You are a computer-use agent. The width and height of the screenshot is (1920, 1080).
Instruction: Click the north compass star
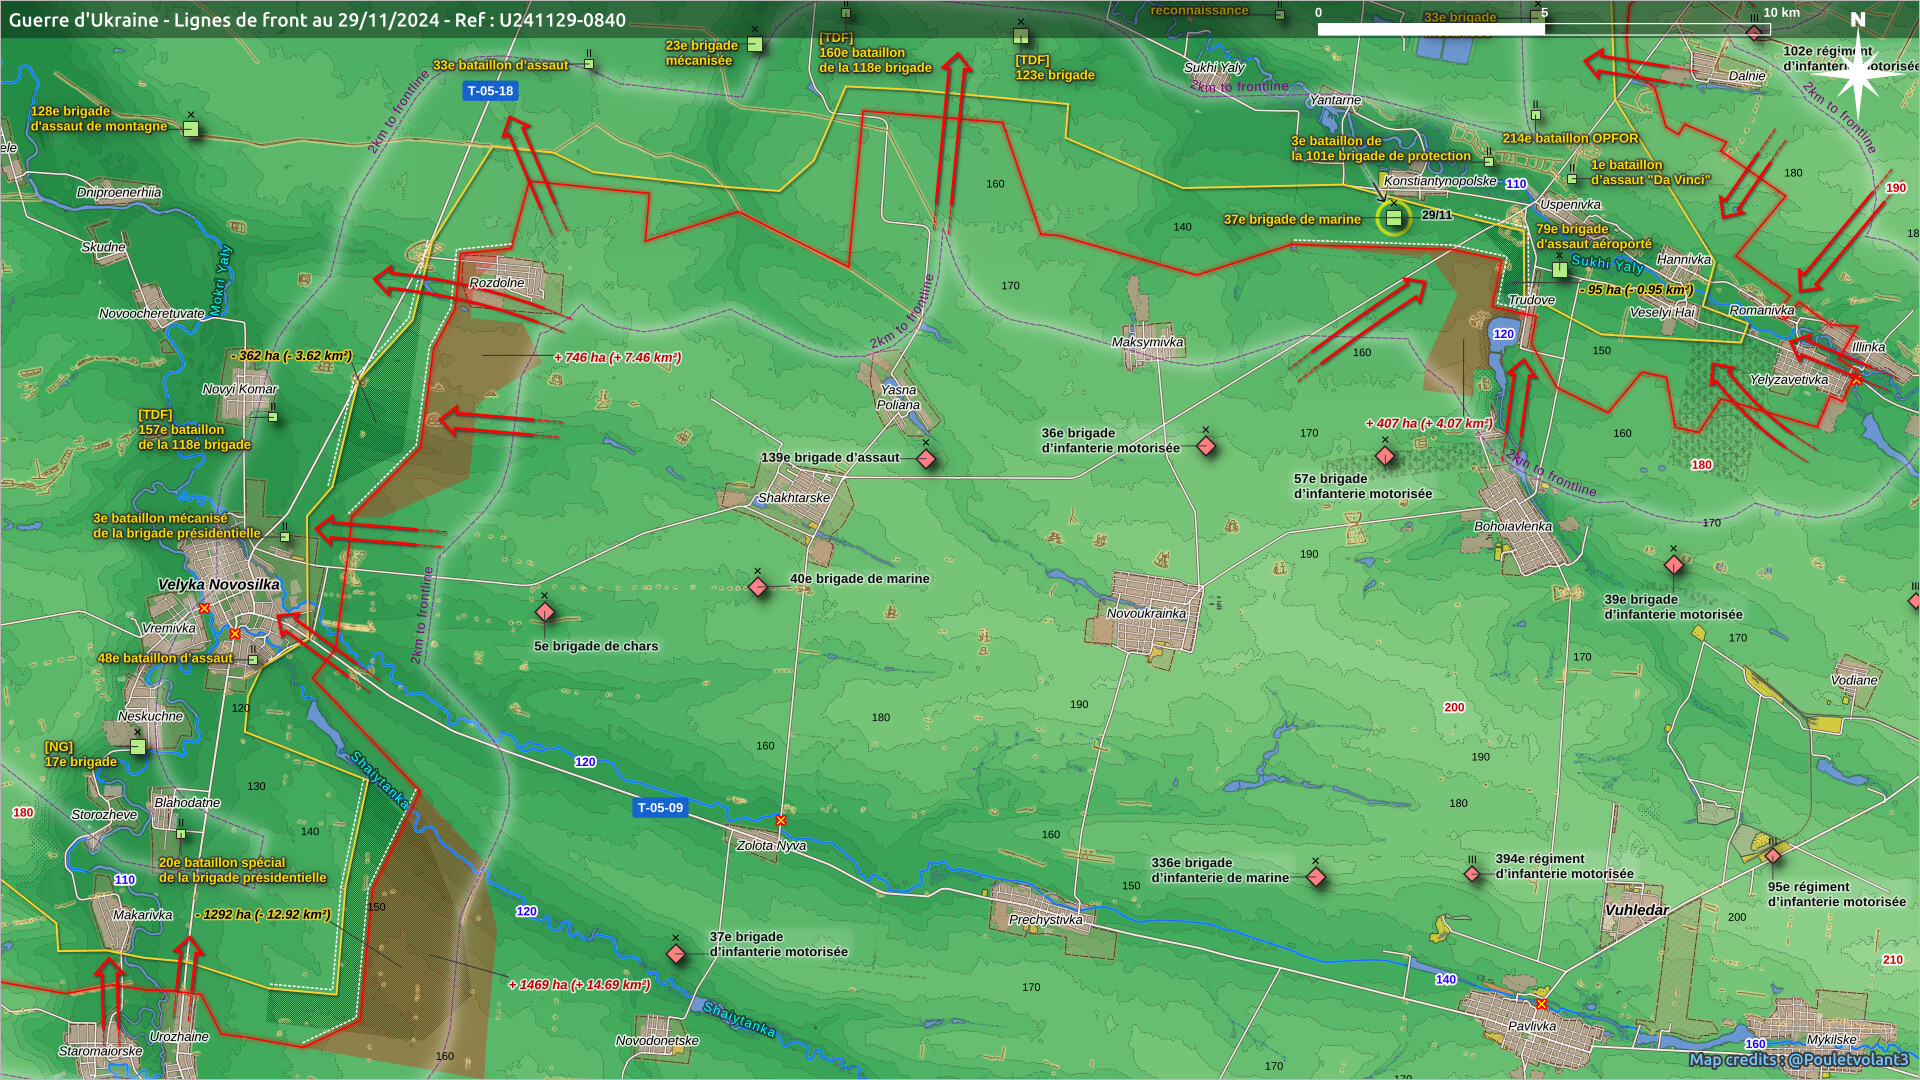(1858, 72)
